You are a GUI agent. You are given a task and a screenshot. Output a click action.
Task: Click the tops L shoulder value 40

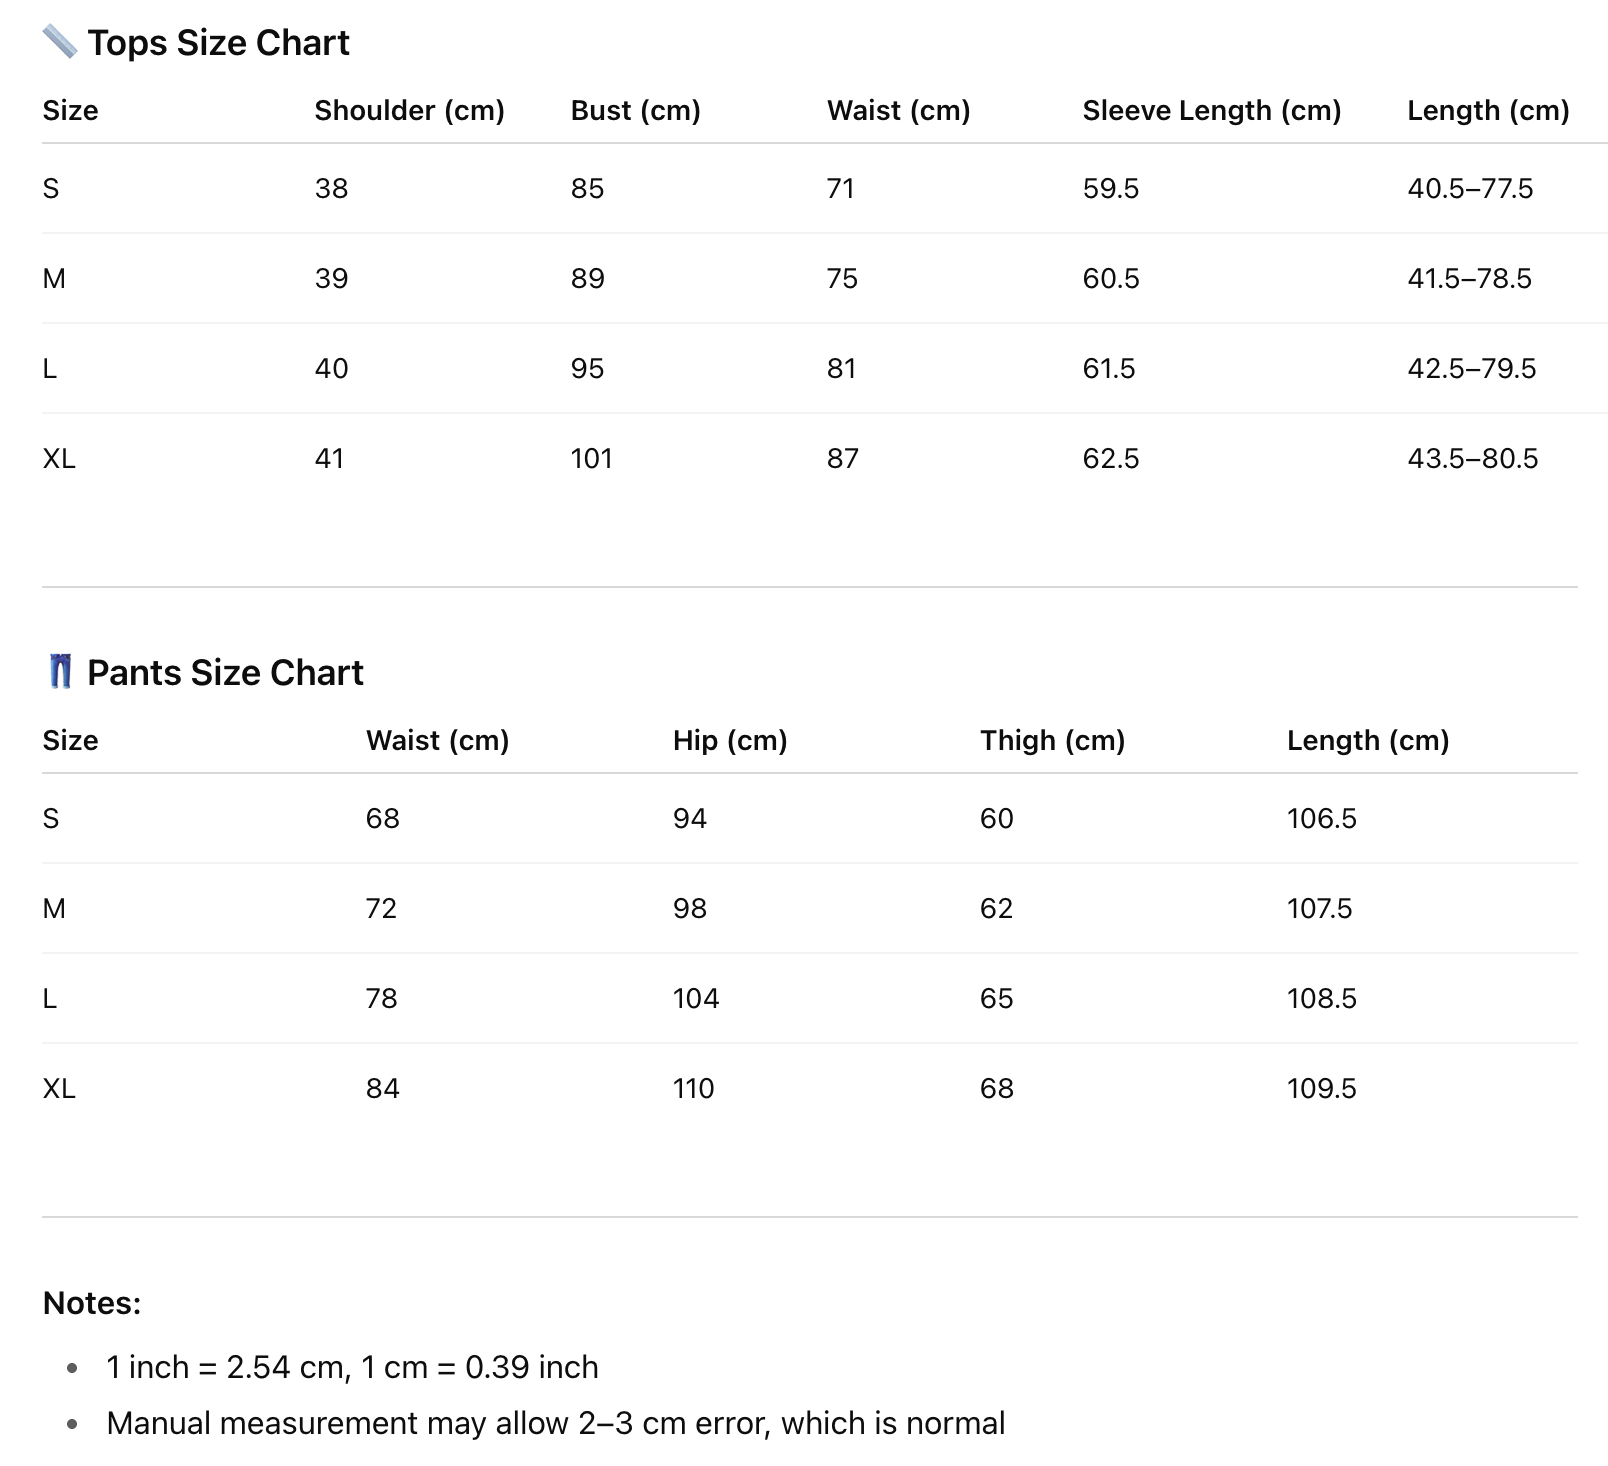pyautogui.click(x=331, y=368)
